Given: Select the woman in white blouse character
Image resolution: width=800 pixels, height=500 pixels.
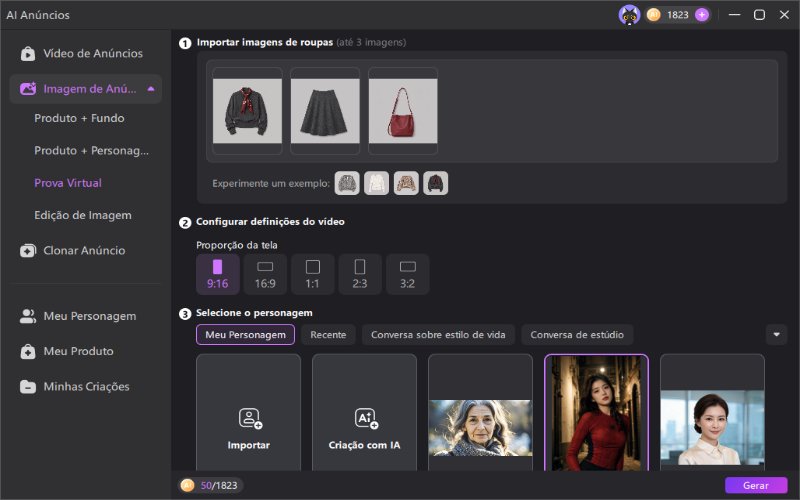Looking at the screenshot, I should click(712, 412).
